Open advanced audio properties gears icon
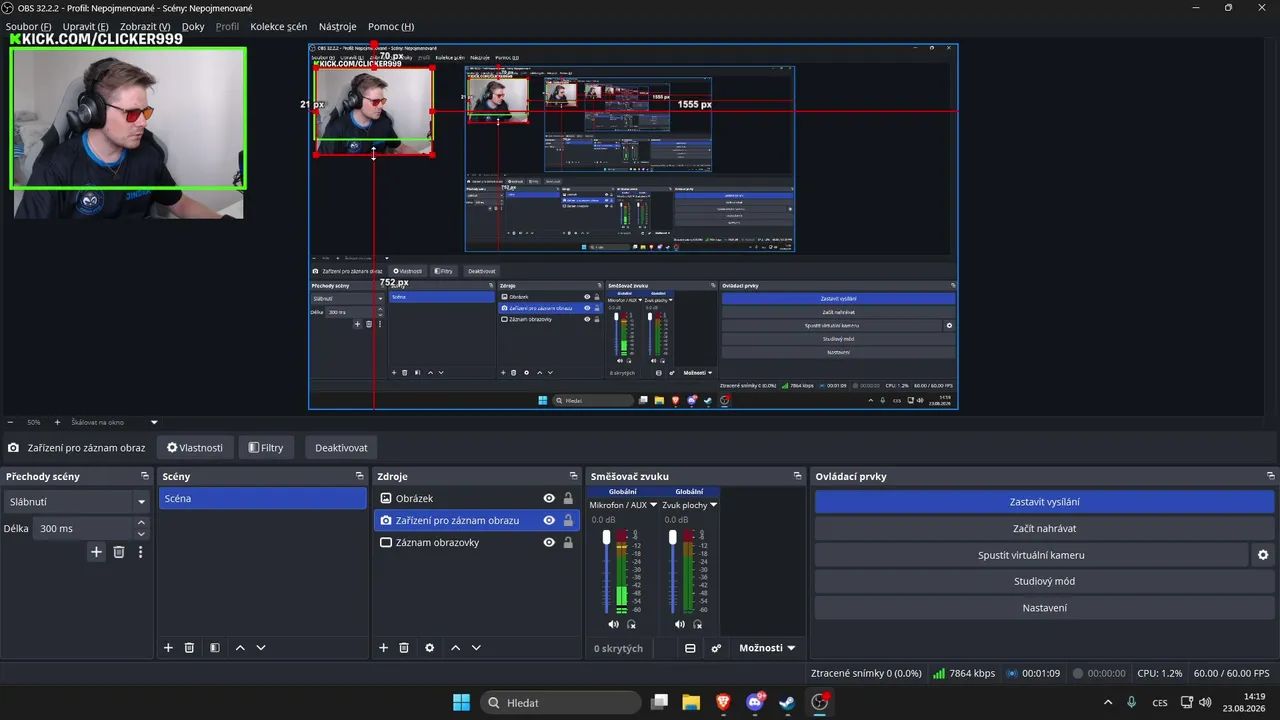The width and height of the screenshot is (1280, 720). pyautogui.click(x=716, y=648)
